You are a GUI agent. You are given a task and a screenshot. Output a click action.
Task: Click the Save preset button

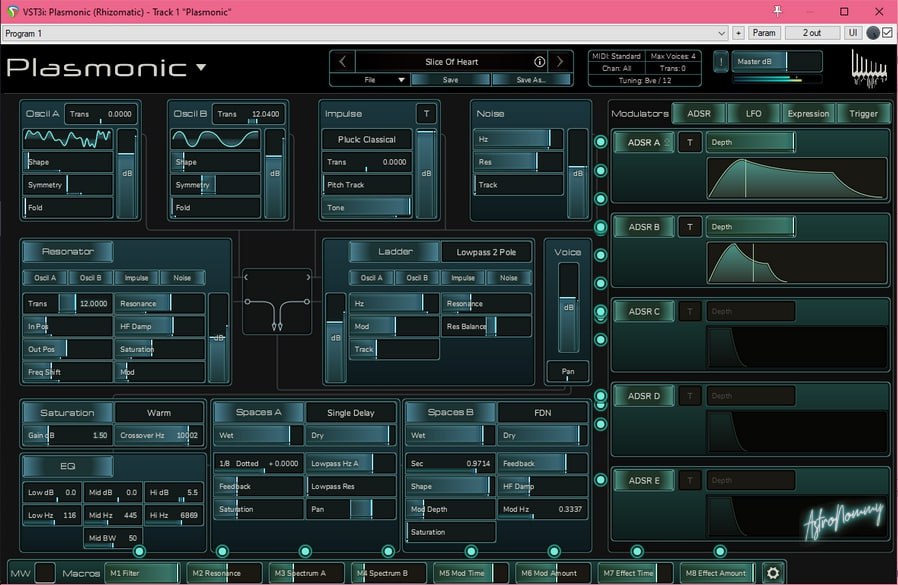pos(450,80)
